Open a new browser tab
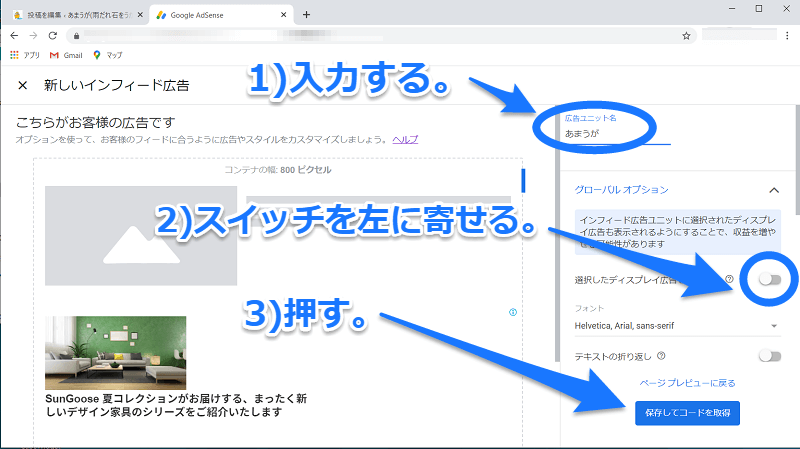The image size is (800, 449). pos(306,14)
